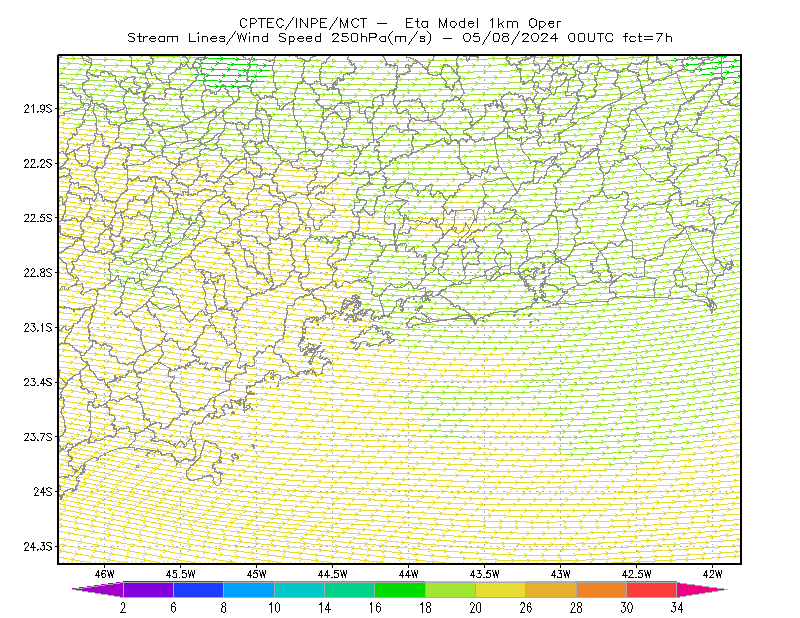Click the 44W longitude axis label
This screenshot has width=800, height=618.
409,574
